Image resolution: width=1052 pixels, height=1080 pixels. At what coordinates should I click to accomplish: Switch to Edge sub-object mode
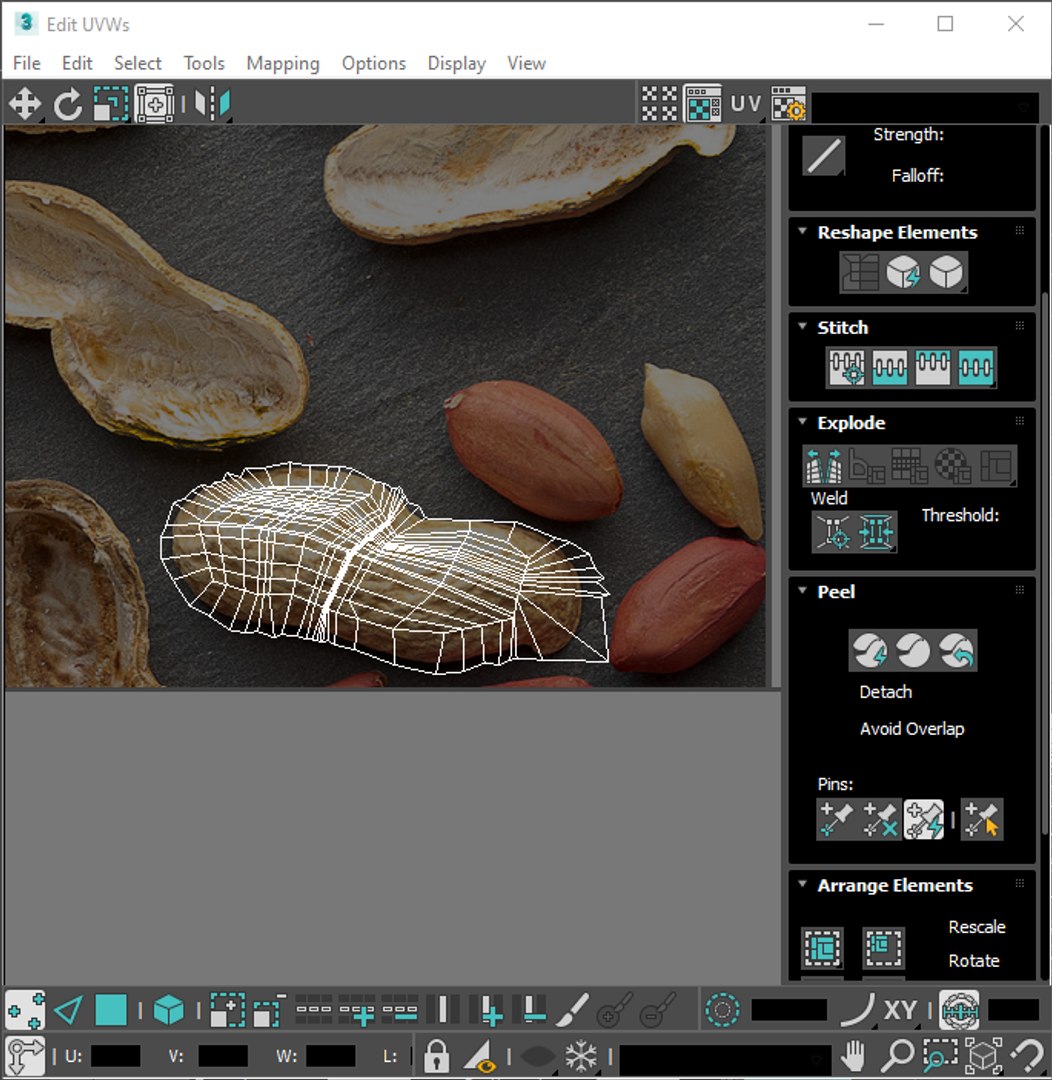coord(68,1011)
